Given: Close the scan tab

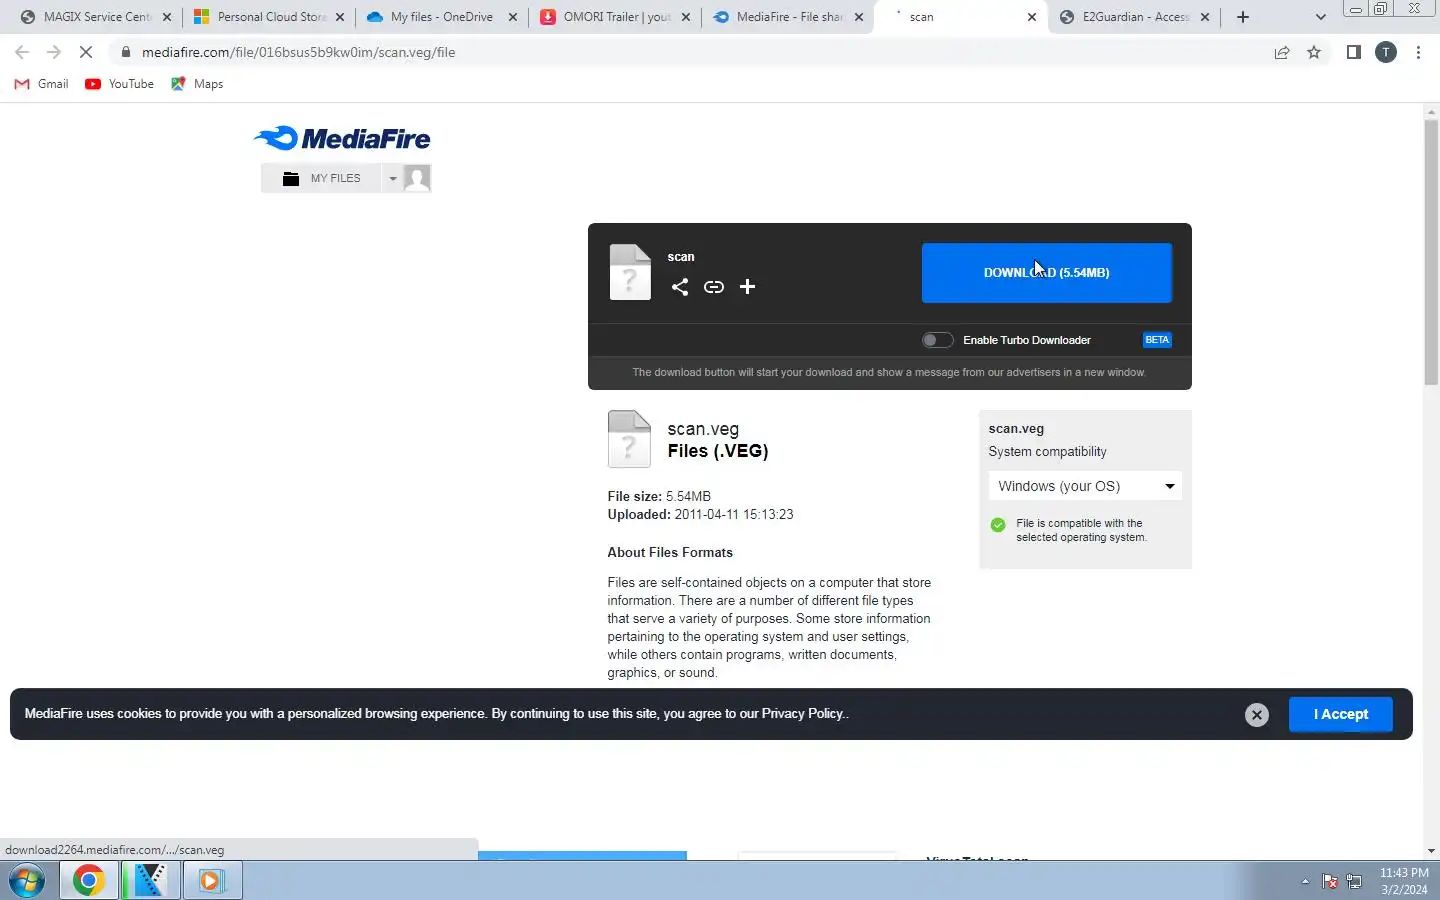Looking at the screenshot, I should pyautogui.click(x=1032, y=17).
